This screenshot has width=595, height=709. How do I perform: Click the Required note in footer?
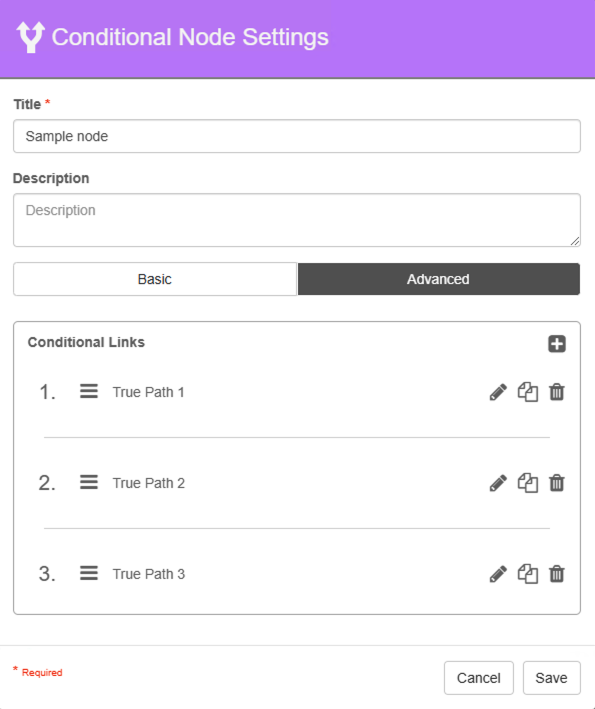[38, 671]
